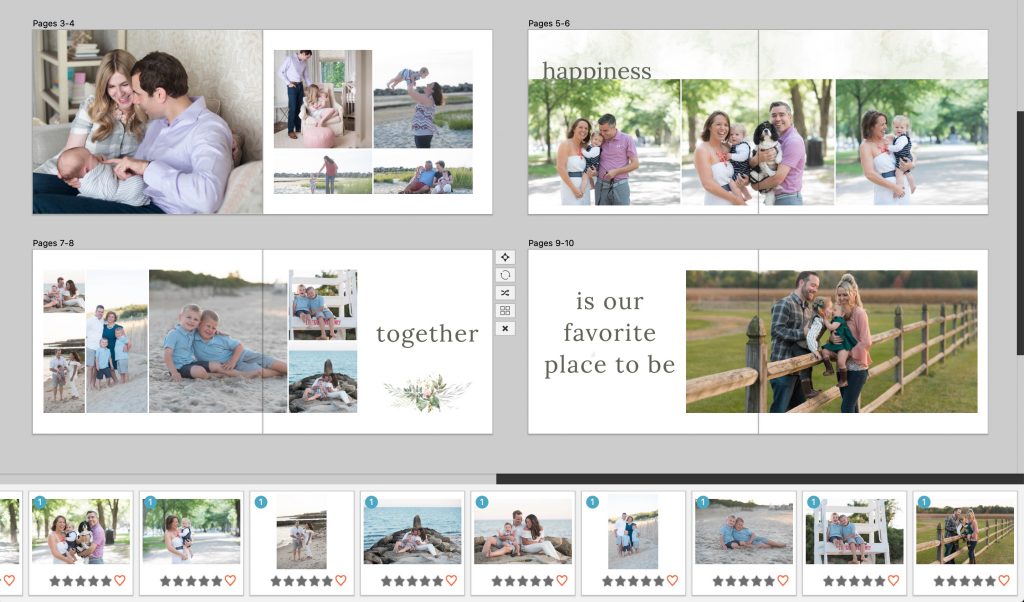Image resolution: width=1024 pixels, height=602 pixels.
Task: Click usage badge on small beach couple photo
Action: click(x=261, y=502)
